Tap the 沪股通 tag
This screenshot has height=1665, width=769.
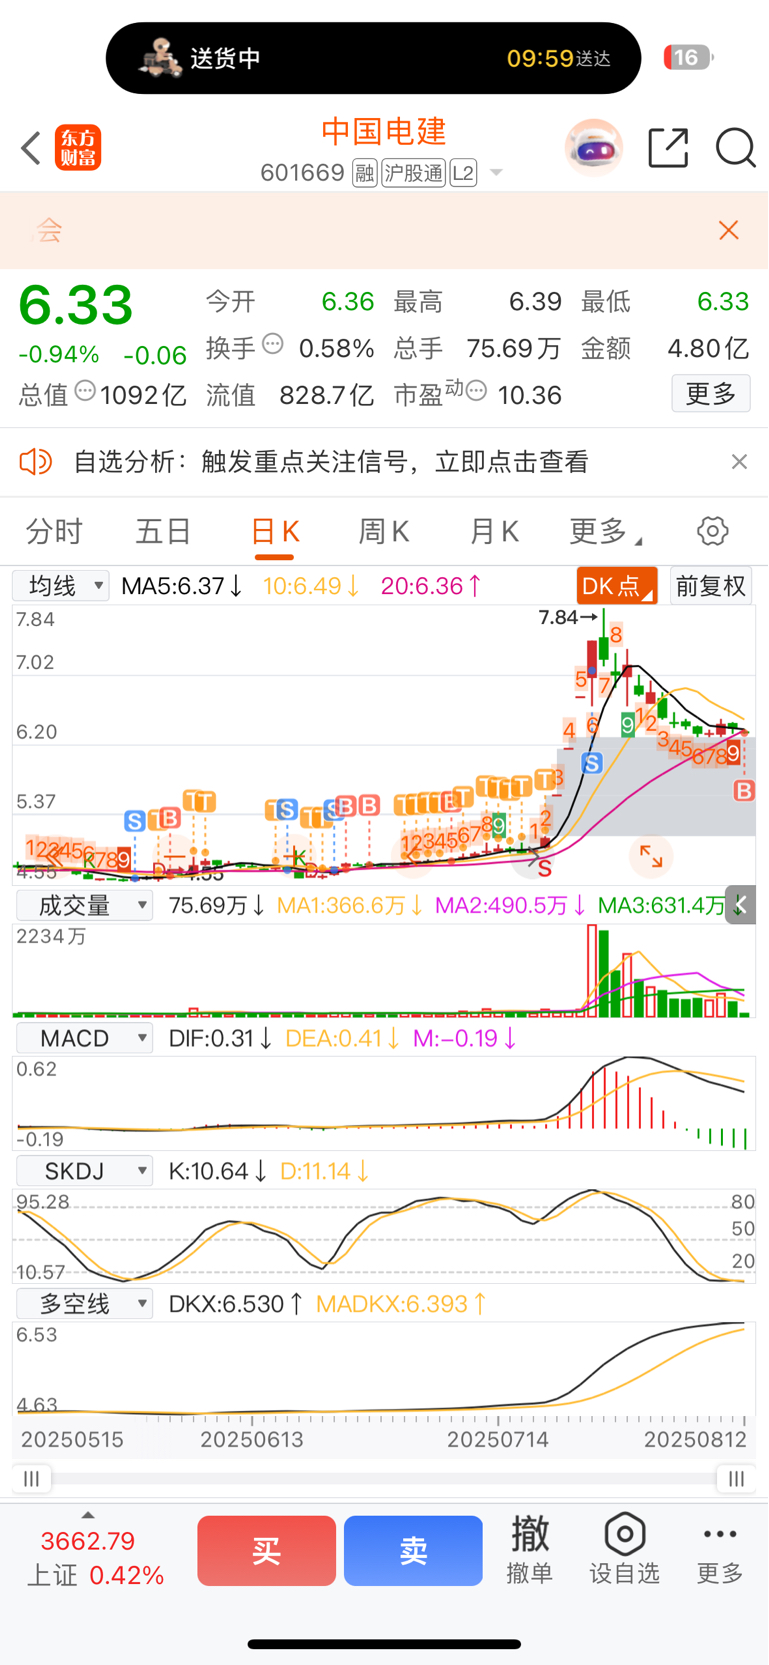(x=413, y=173)
